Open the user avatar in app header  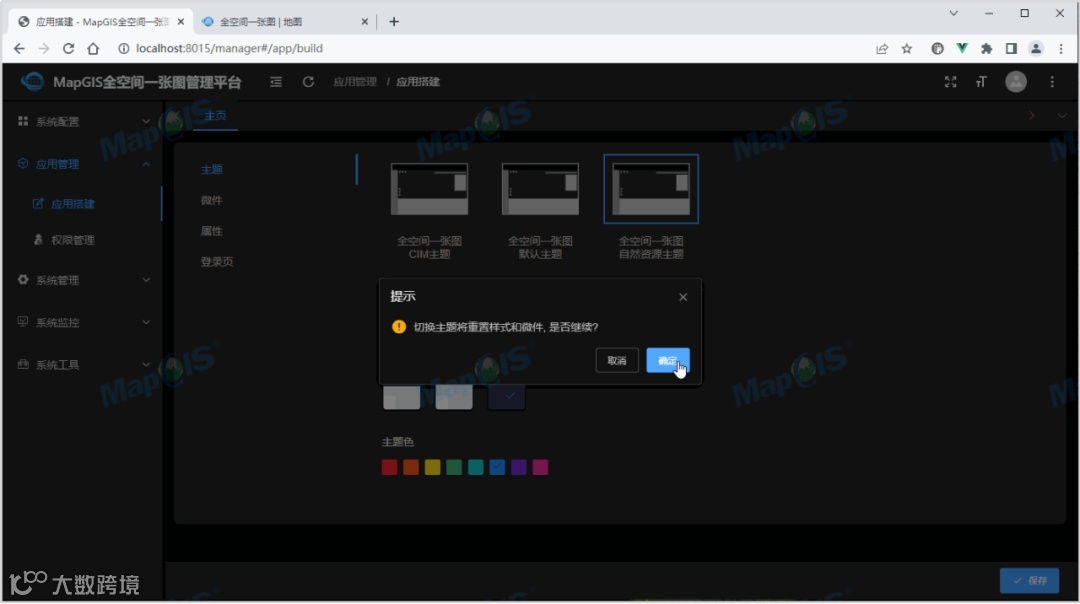[1015, 81]
